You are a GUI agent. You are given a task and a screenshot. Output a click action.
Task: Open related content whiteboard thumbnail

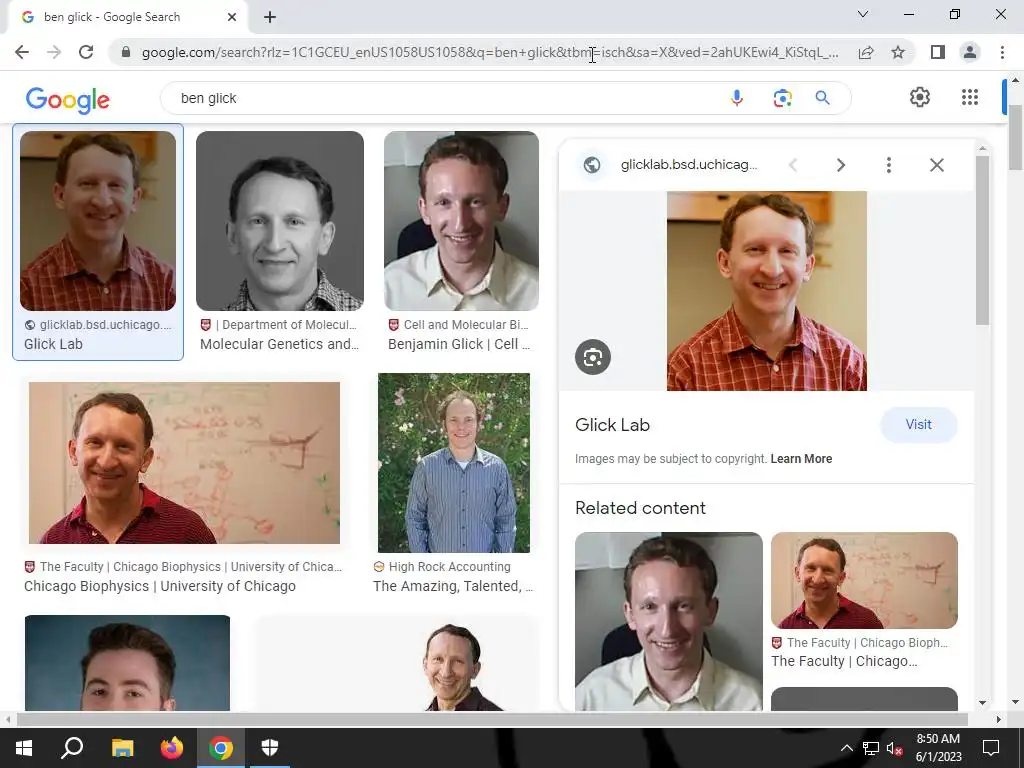(x=864, y=581)
